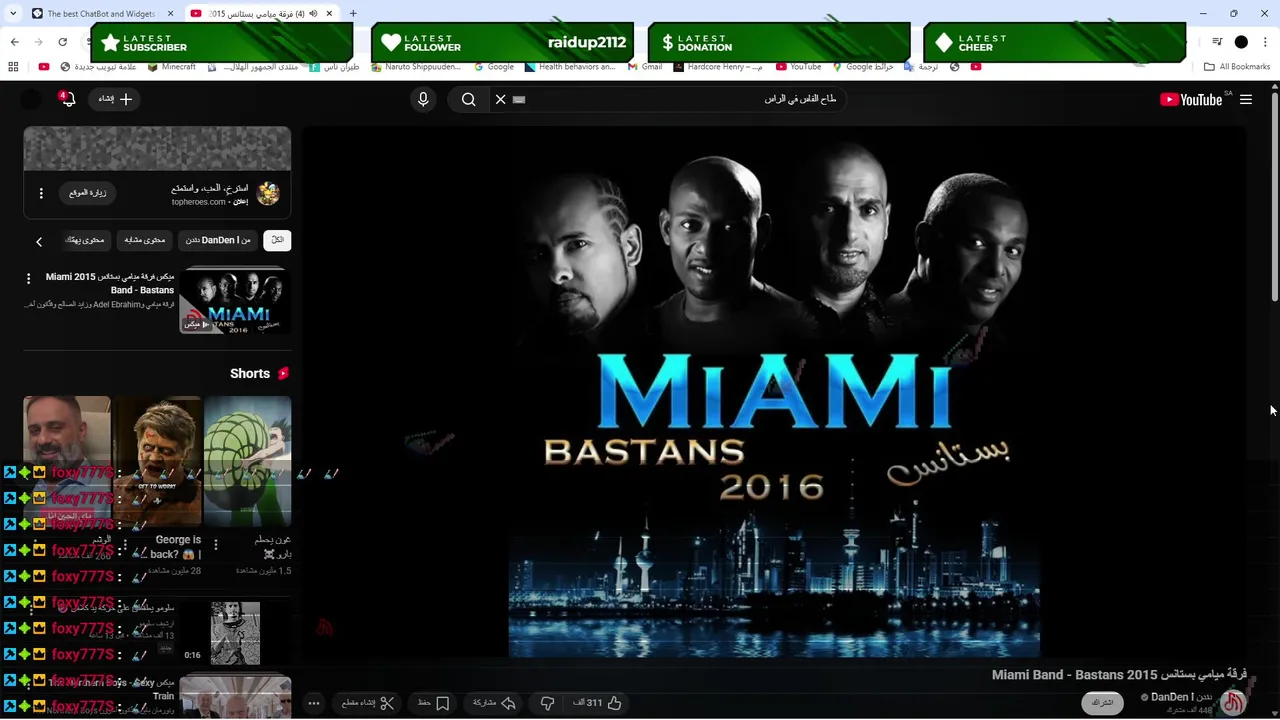
Task: Open the Naruto Shippuuden bookmark
Action: tap(416, 67)
